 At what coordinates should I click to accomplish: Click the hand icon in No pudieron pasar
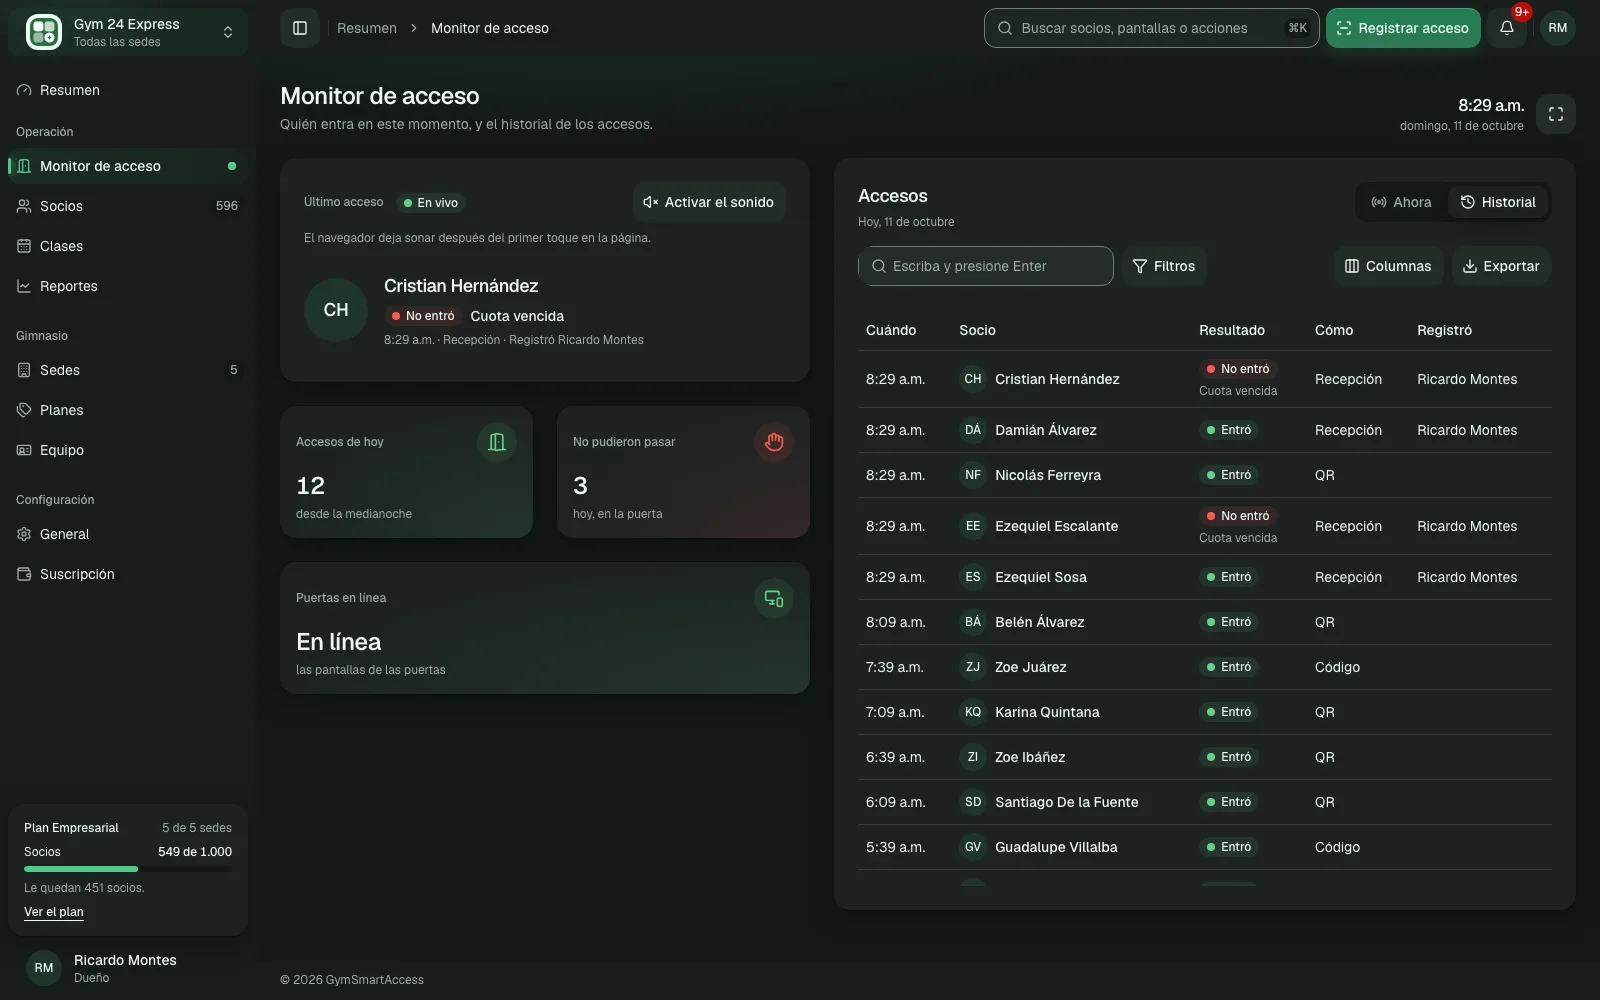774,442
